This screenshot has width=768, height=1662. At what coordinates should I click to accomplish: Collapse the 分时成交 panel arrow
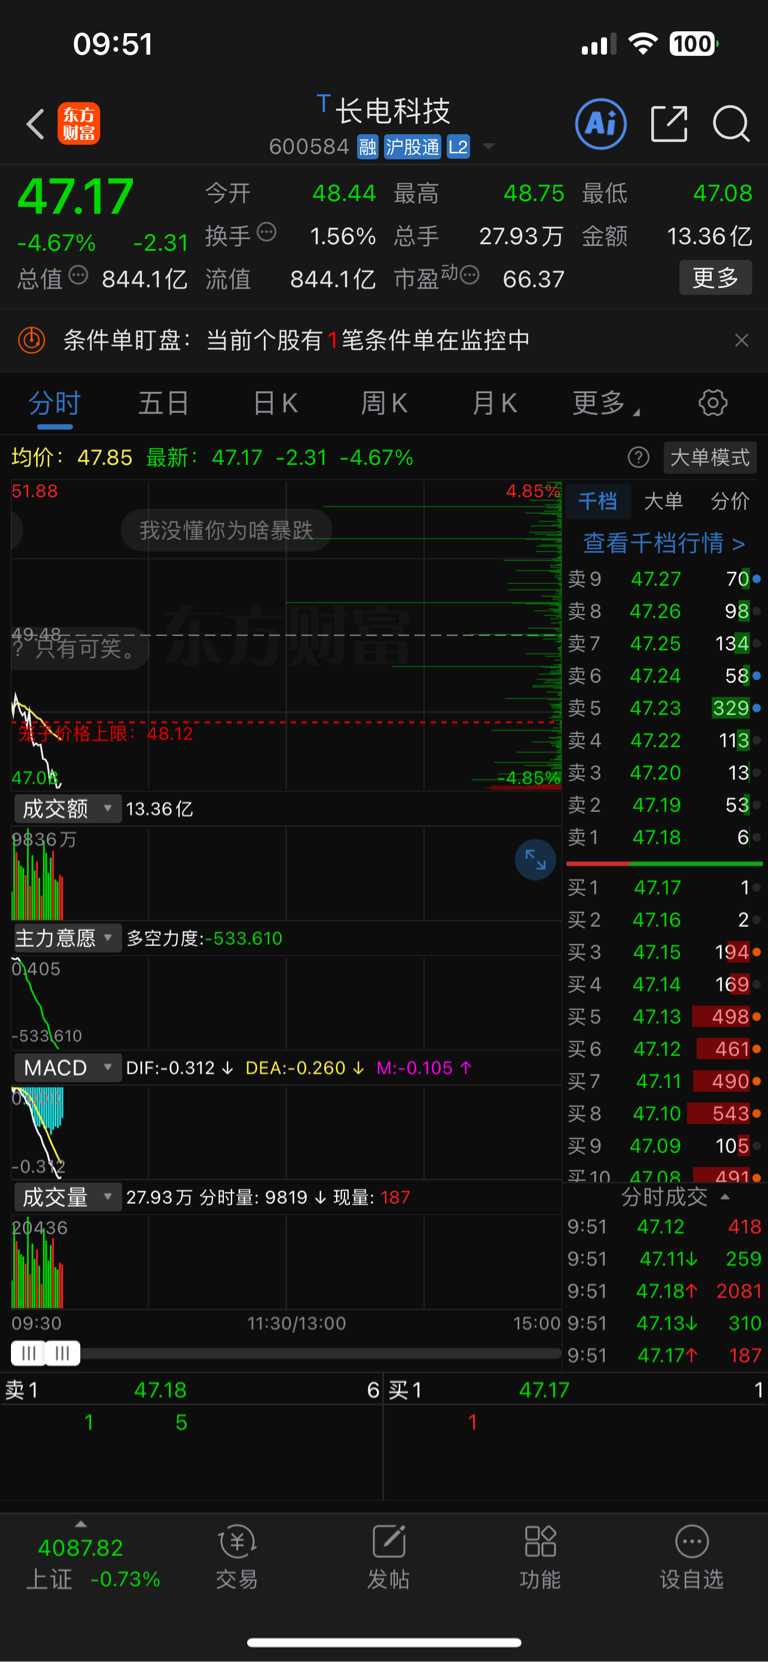click(x=725, y=1197)
